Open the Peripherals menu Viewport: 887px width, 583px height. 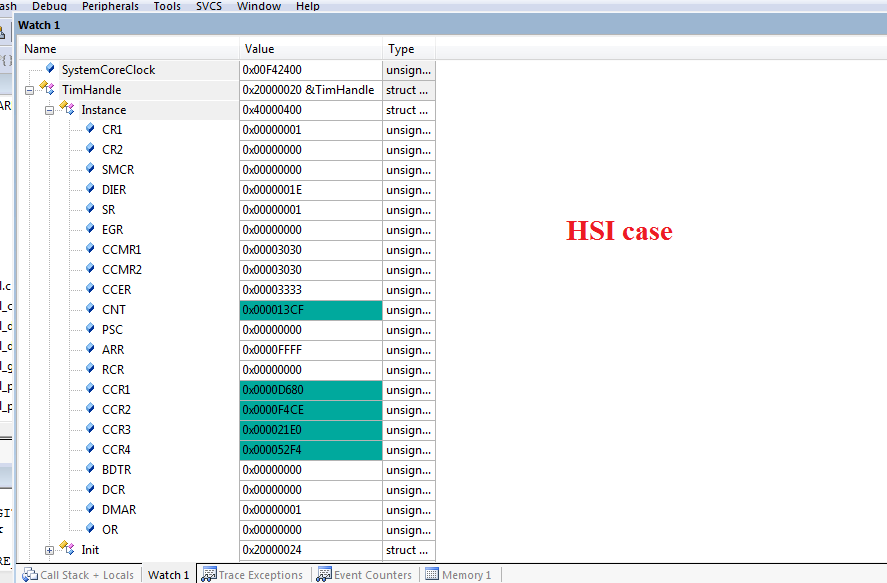click(110, 6)
